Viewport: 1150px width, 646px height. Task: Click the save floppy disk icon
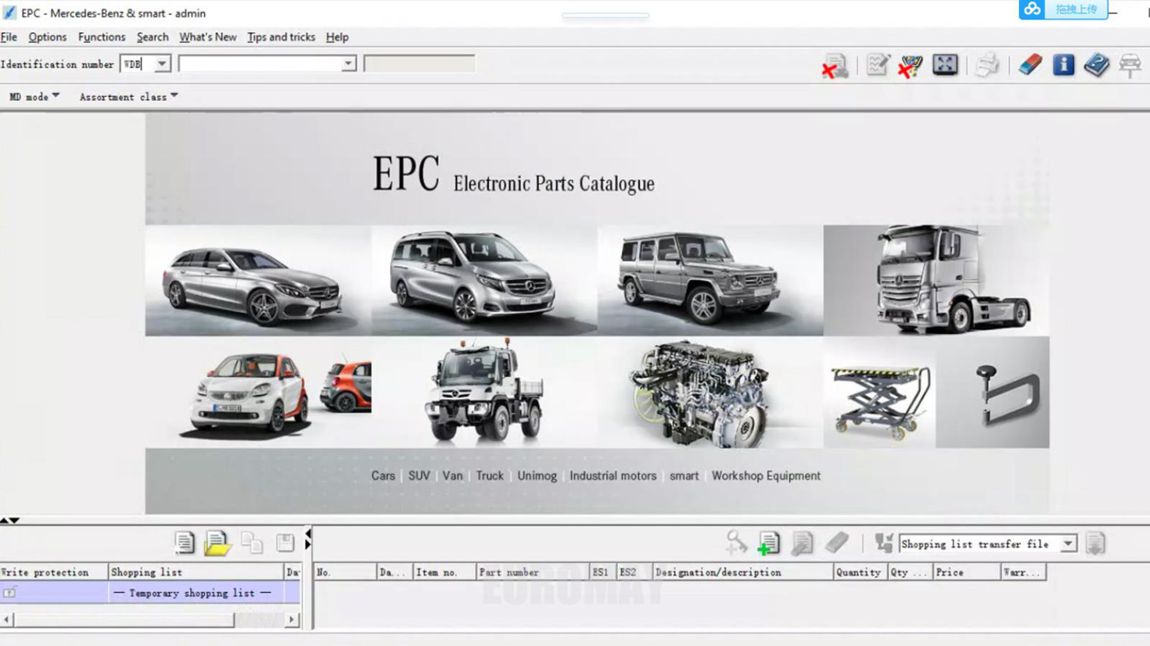tap(285, 543)
